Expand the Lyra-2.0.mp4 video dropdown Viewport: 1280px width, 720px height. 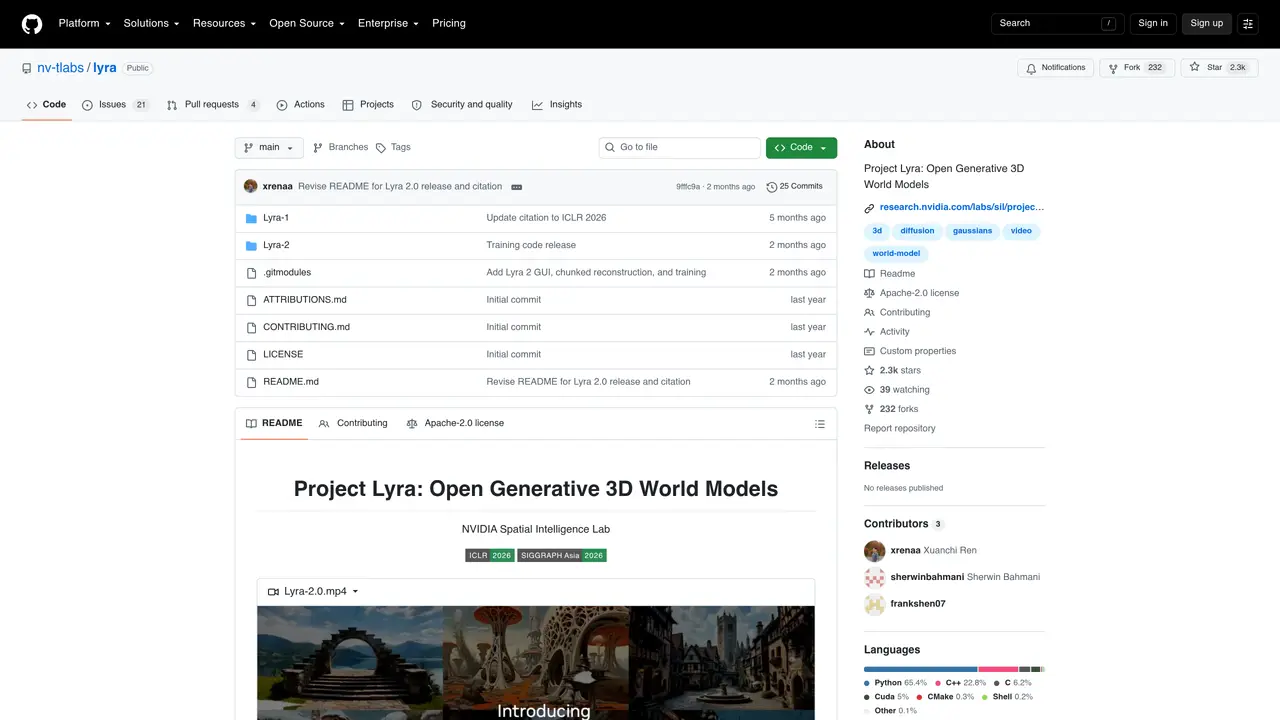[313, 592]
